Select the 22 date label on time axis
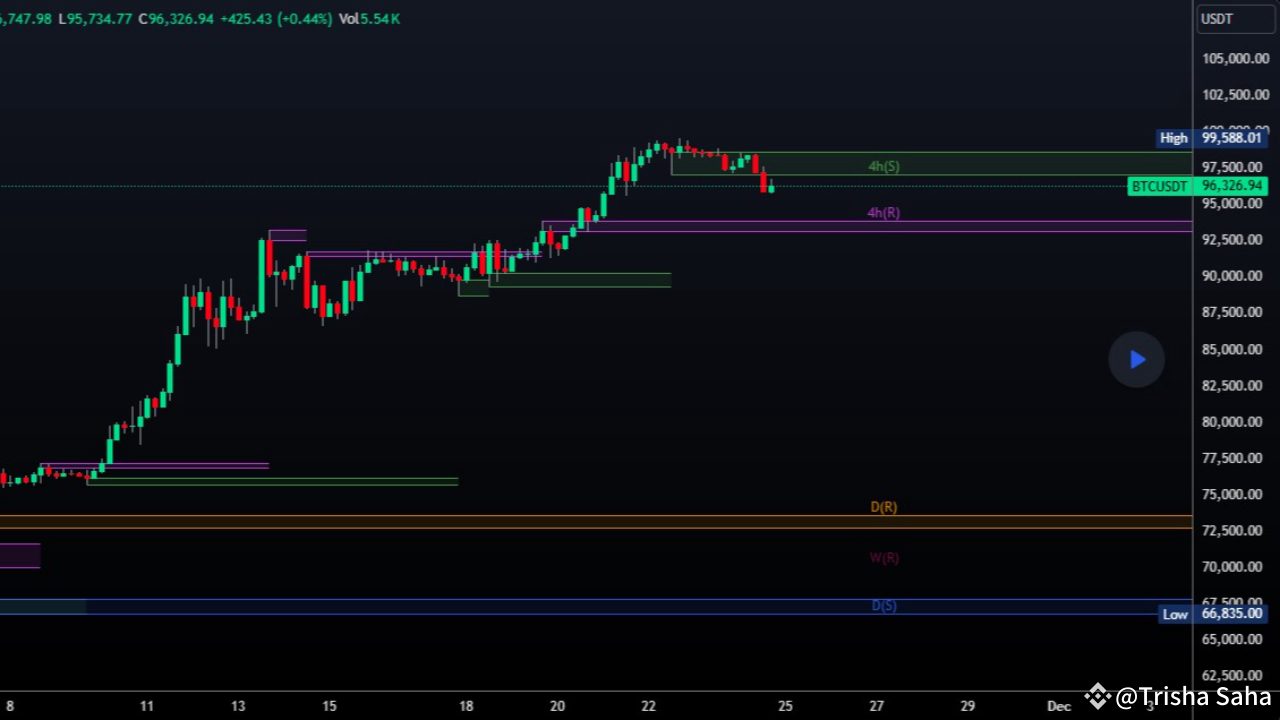 coord(648,705)
